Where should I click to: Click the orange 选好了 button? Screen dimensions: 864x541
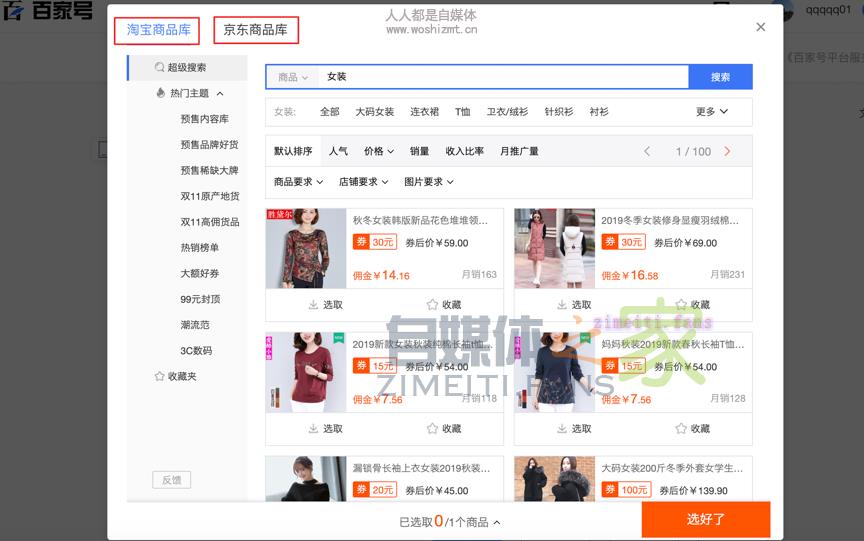pyautogui.click(x=705, y=520)
